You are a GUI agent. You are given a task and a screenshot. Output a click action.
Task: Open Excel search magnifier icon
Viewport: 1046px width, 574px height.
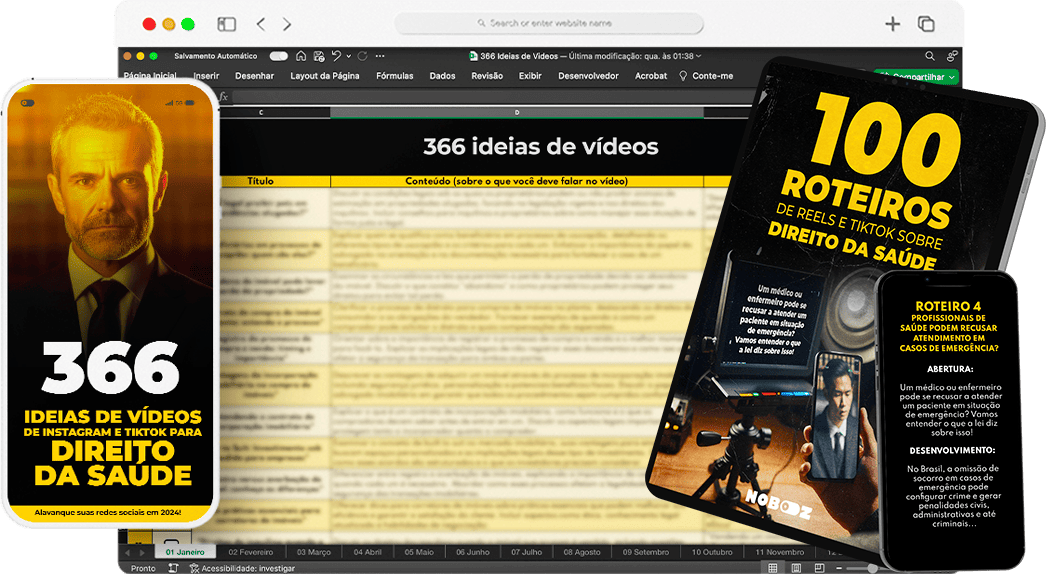click(x=930, y=56)
